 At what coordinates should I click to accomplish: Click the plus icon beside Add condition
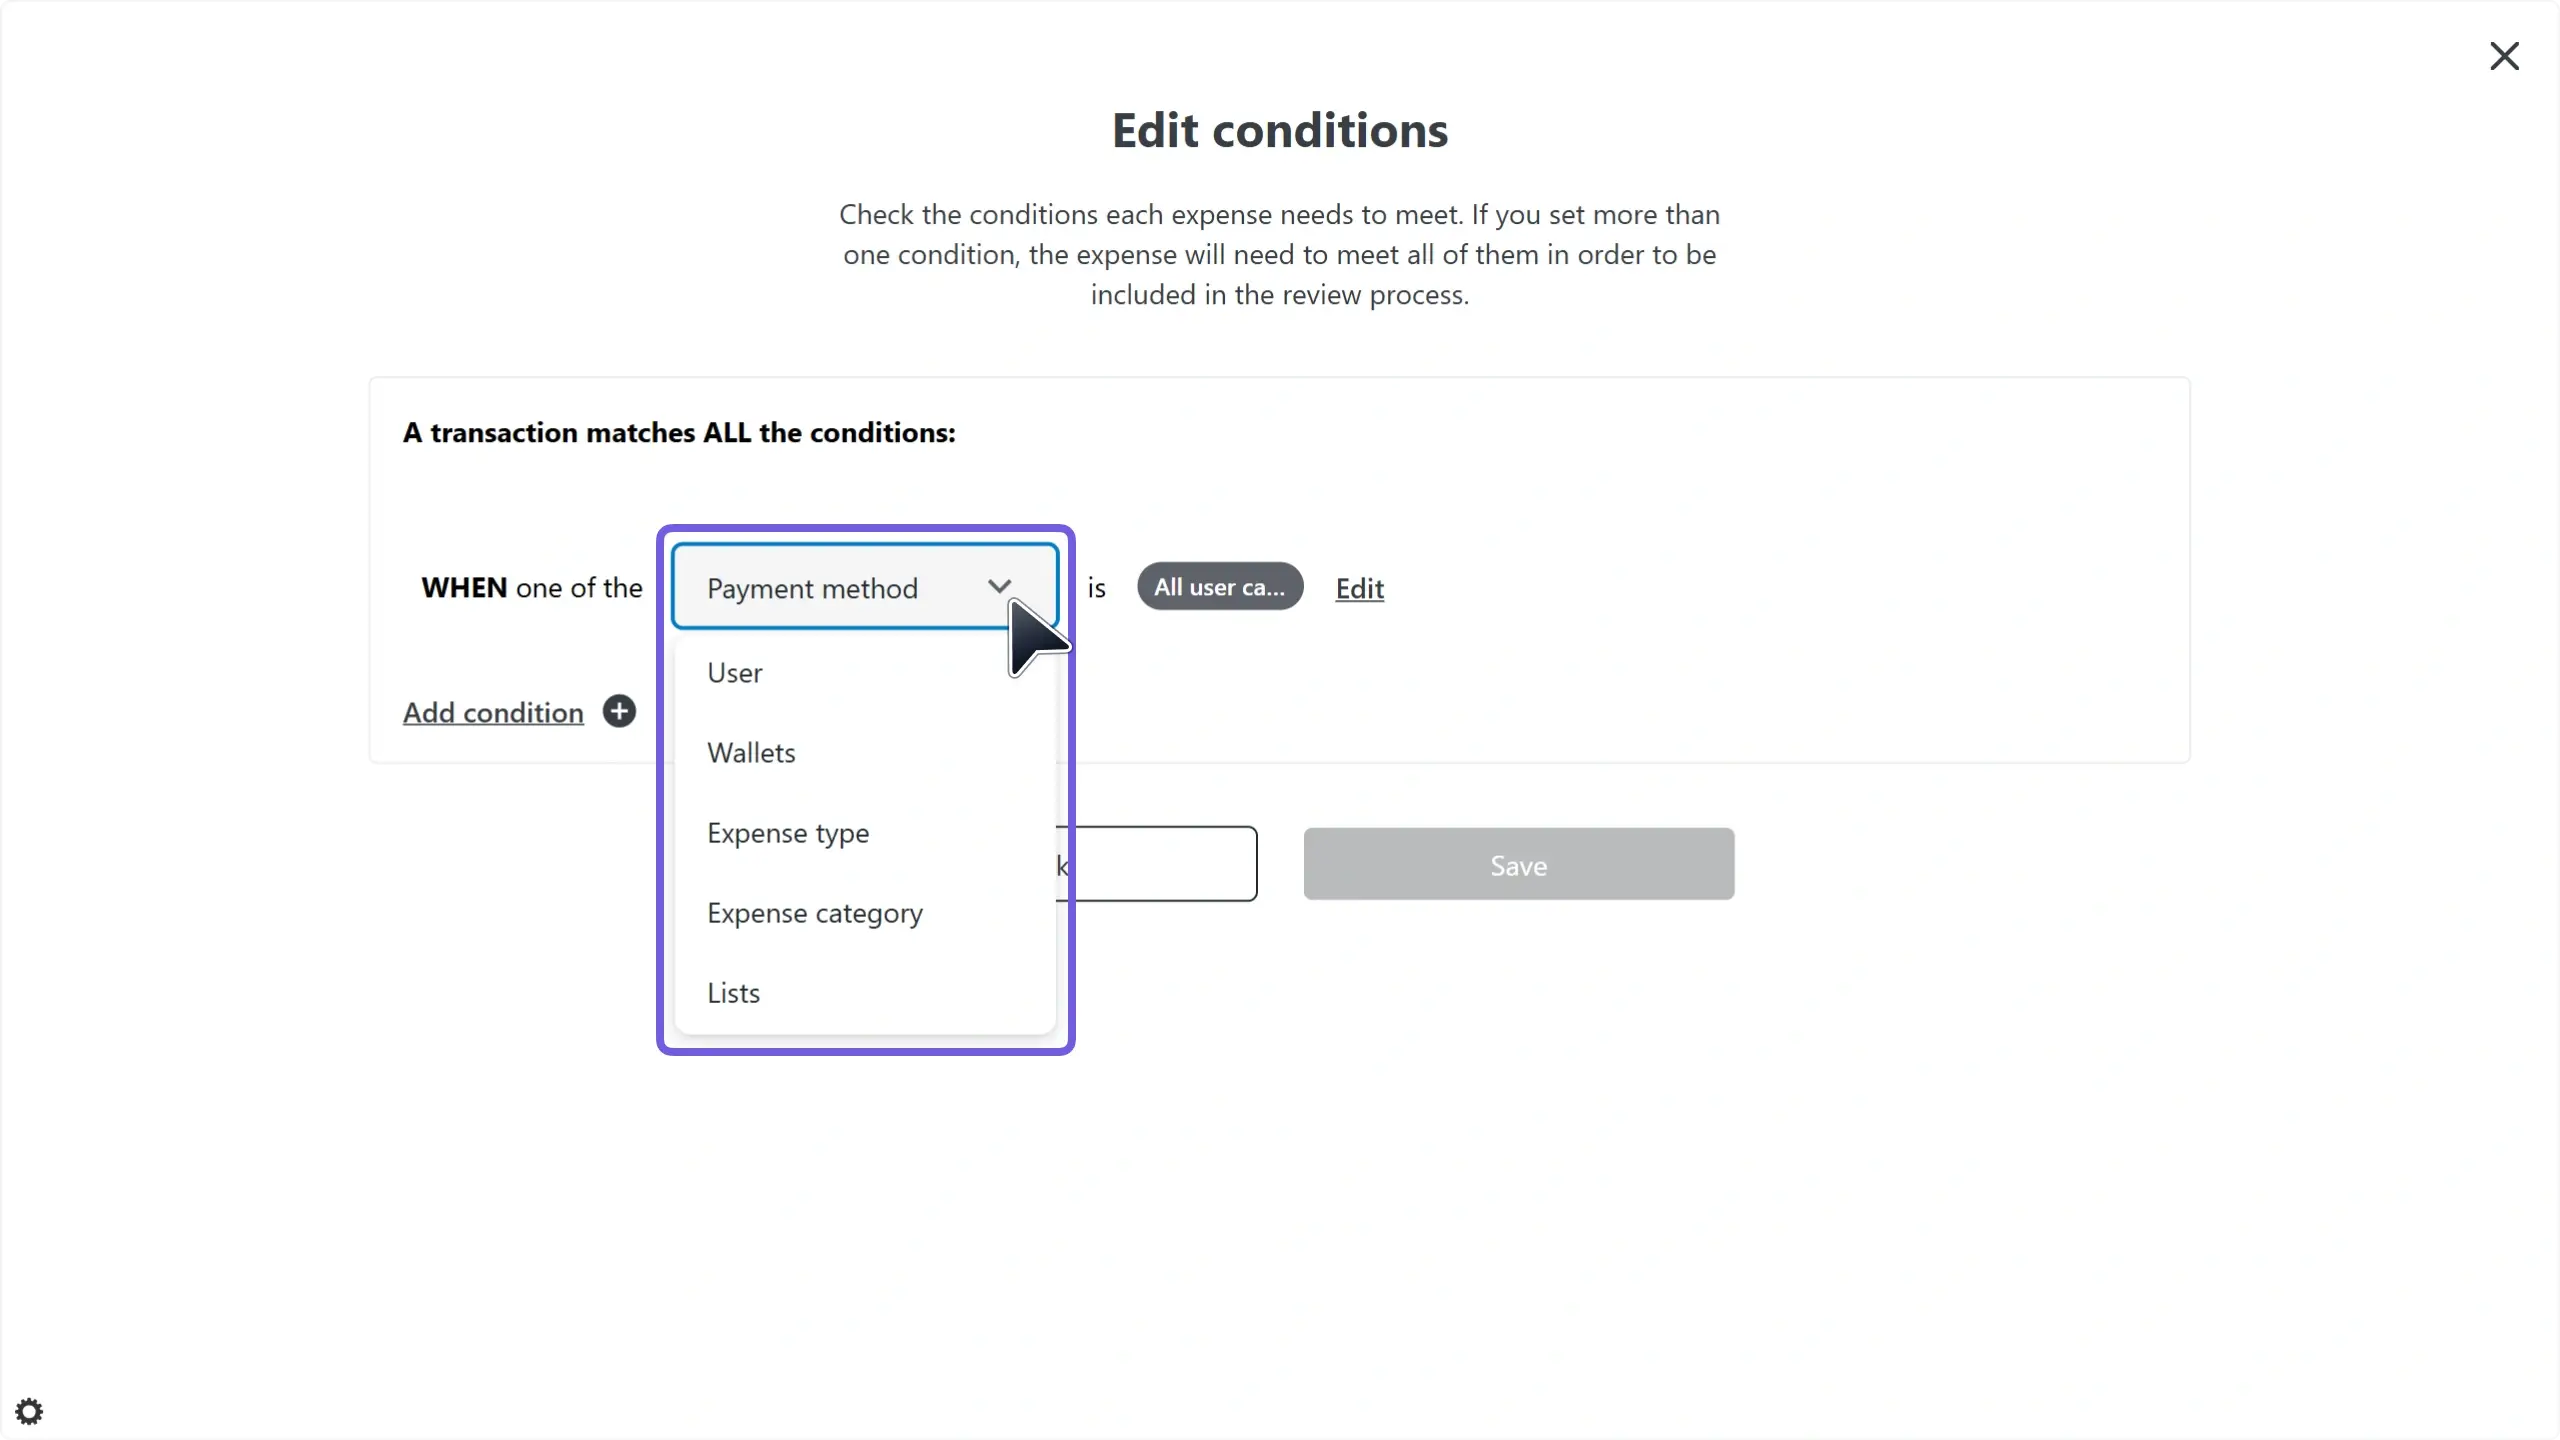(x=619, y=711)
